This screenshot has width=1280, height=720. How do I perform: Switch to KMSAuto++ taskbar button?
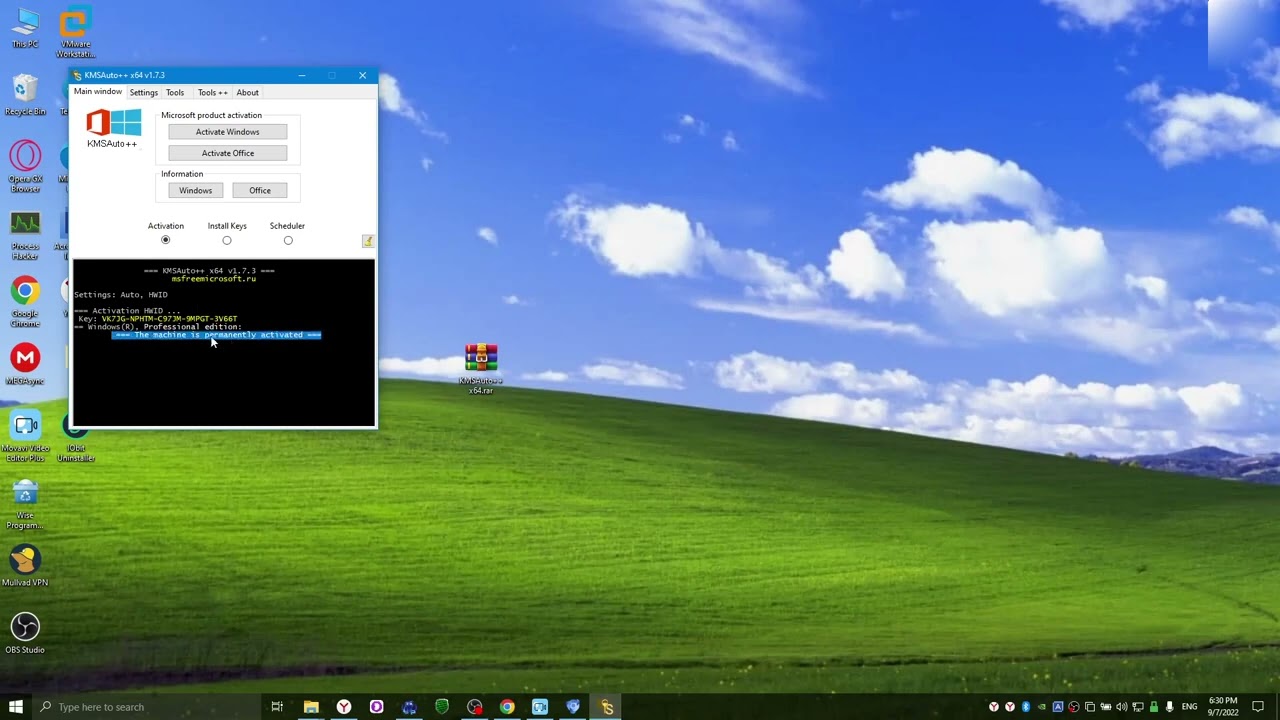606,707
